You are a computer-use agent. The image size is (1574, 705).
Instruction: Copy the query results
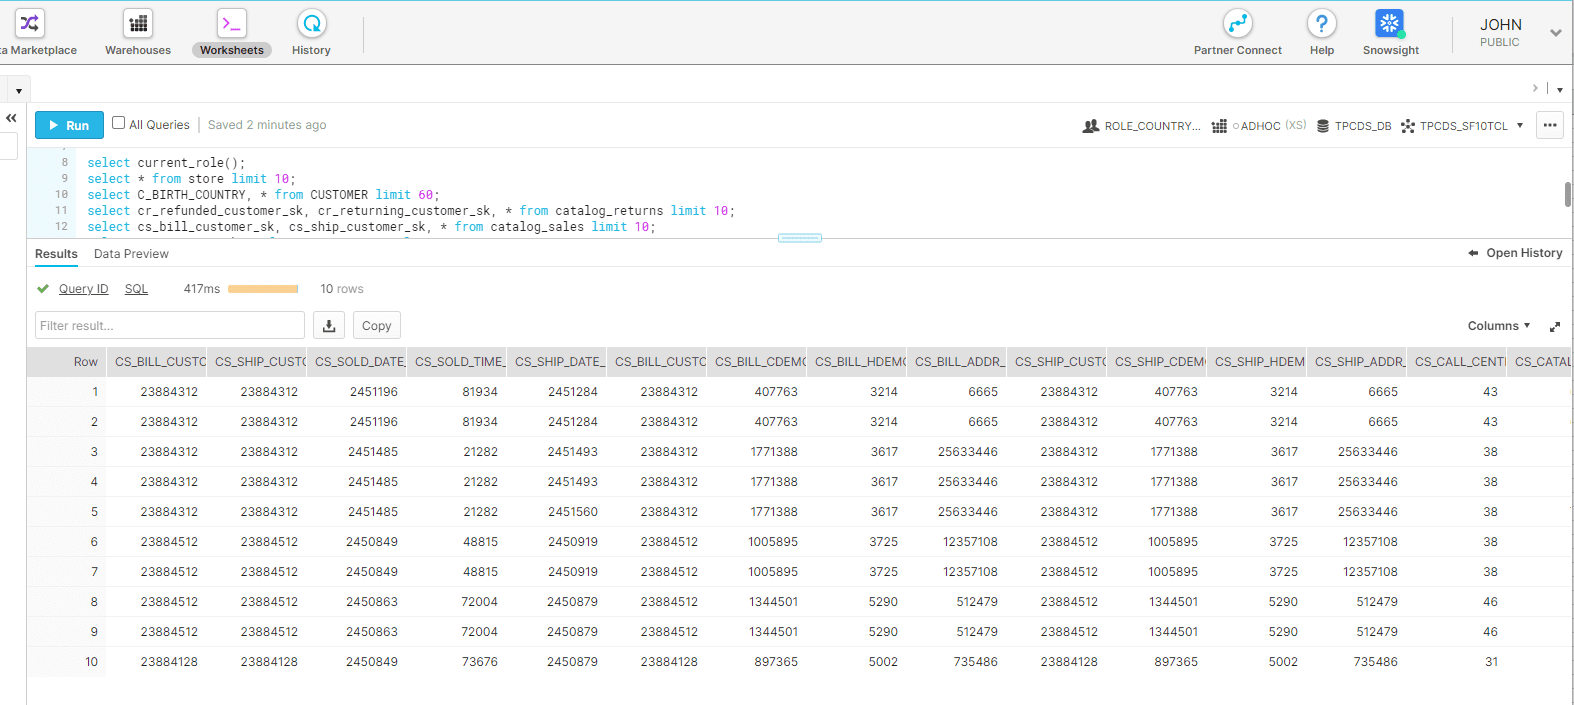[x=377, y=325]
